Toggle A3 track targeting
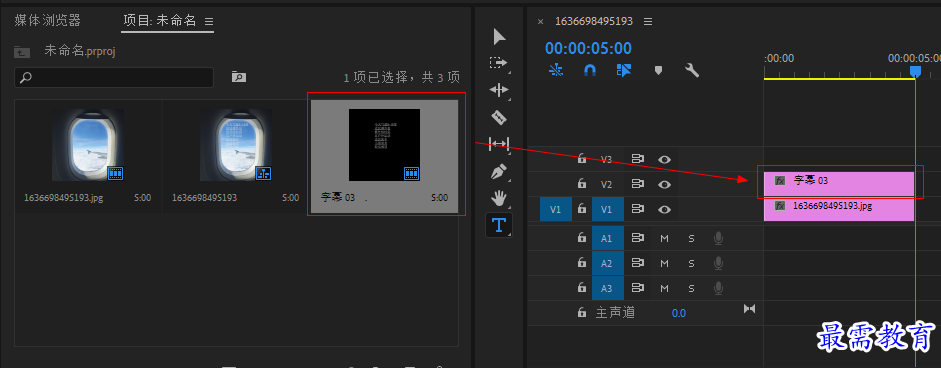 (x=607, y=289)
